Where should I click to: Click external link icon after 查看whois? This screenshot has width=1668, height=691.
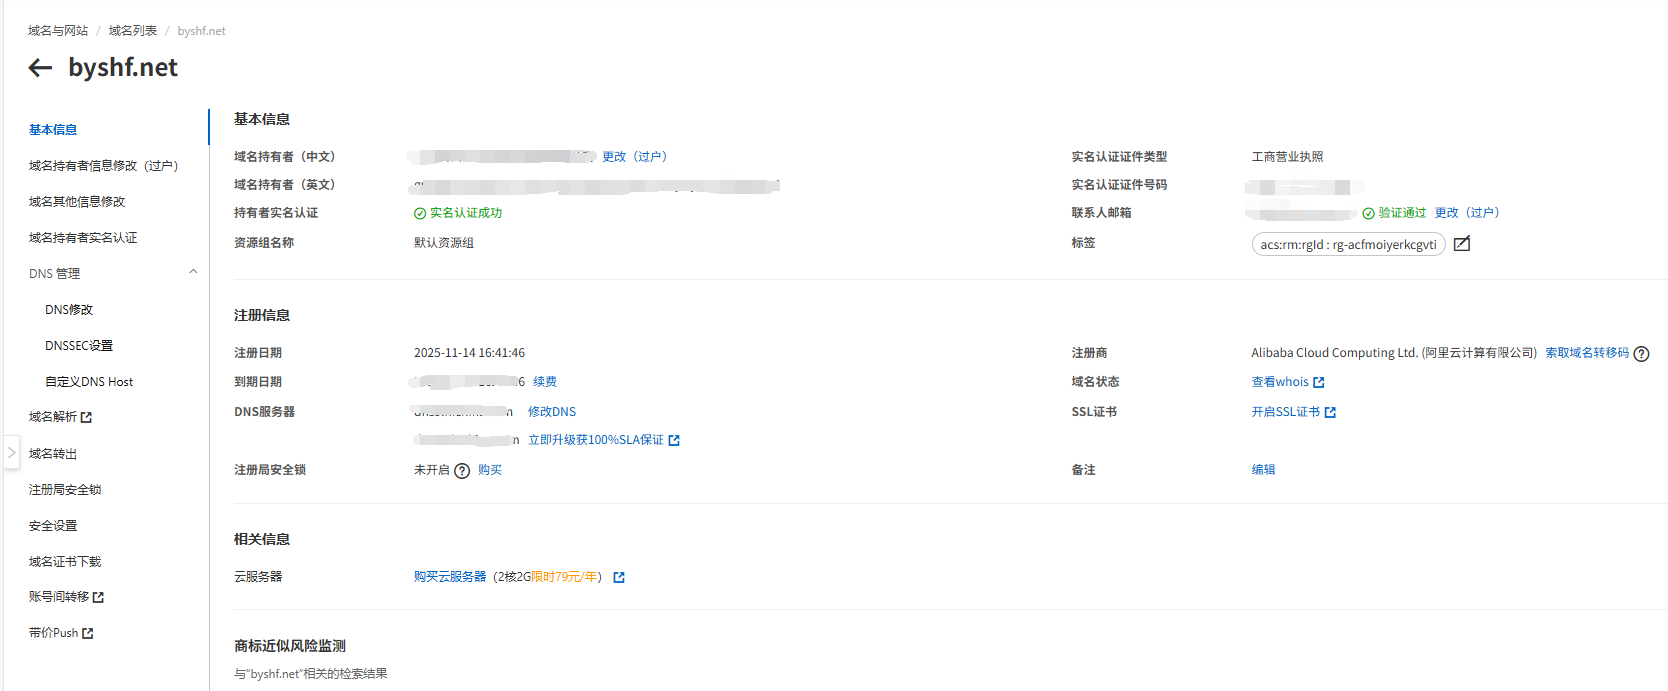(1319, 383)
